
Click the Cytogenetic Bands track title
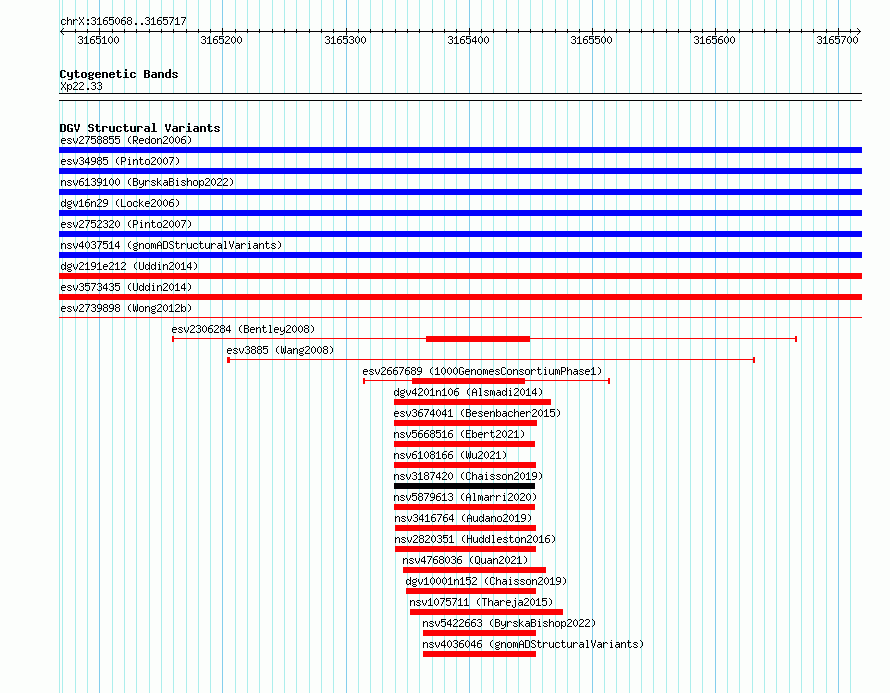(x=119, y=74)
